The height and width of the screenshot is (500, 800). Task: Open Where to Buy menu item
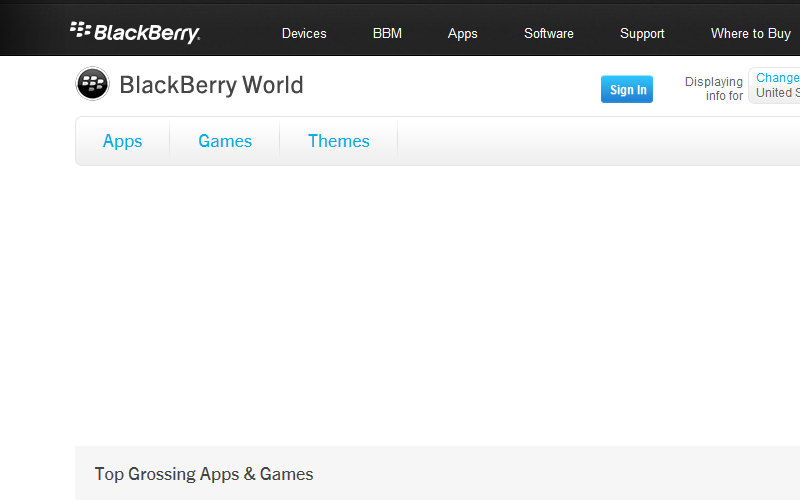coord(751,34)
